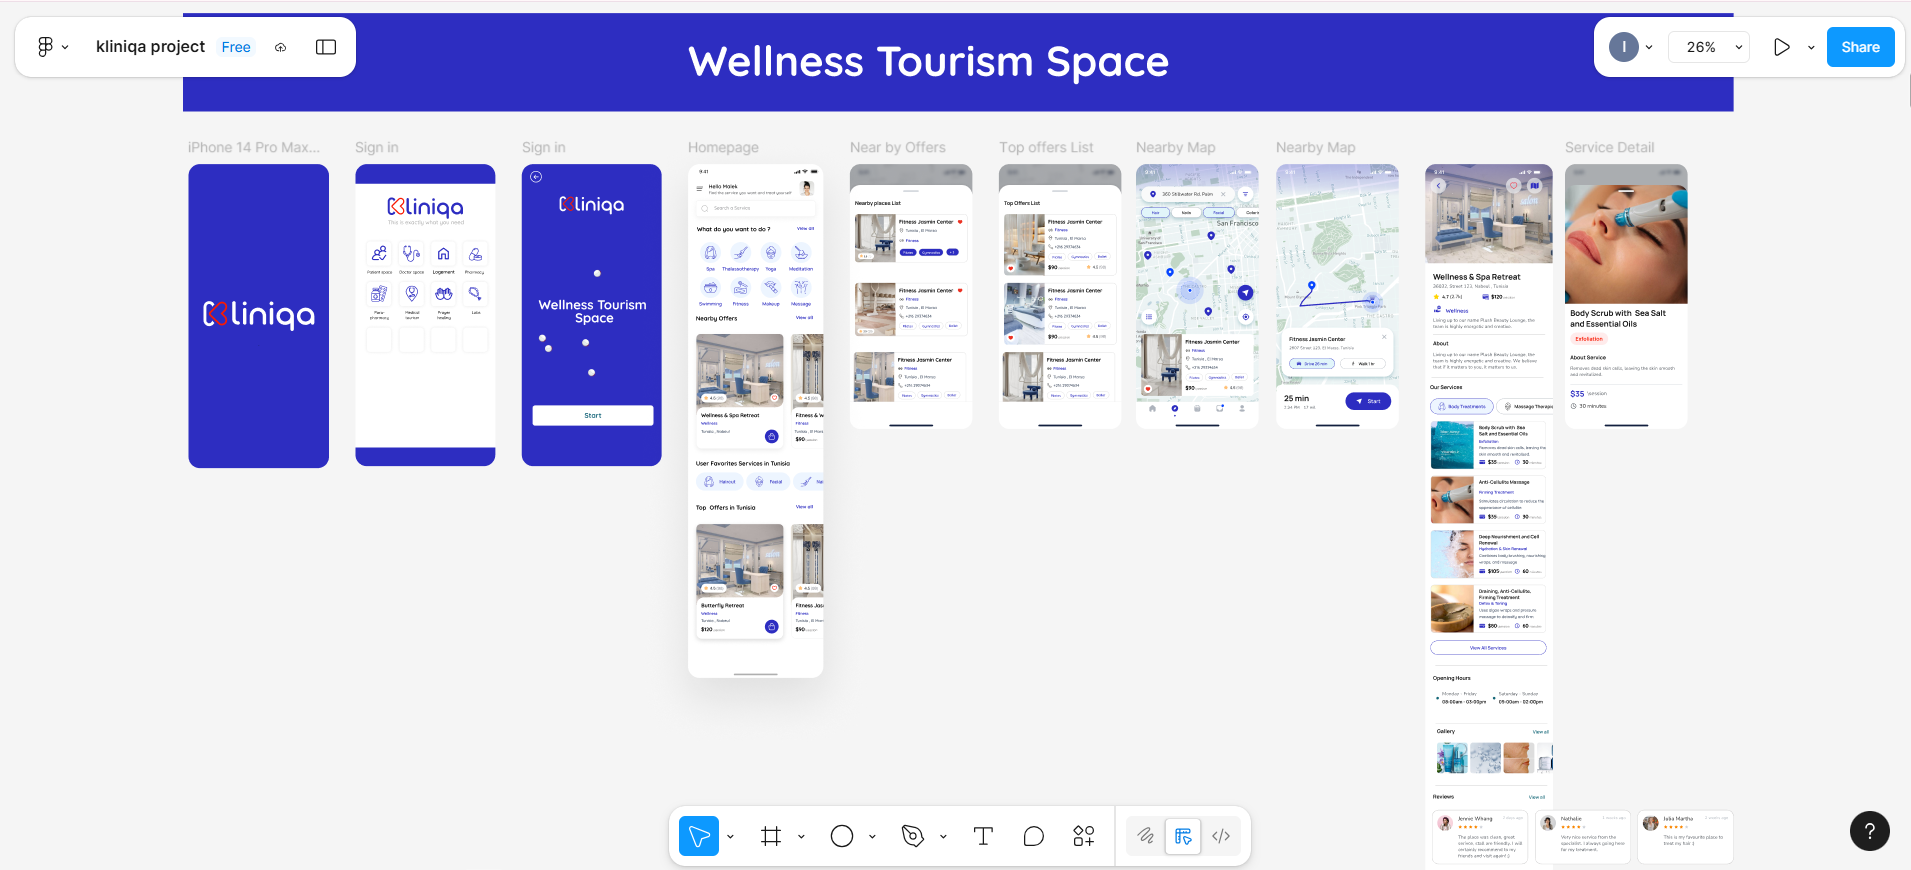The image size is (1911, 870).
Task: Activate the Comment tool
Action: click(x=1034, y=836)
